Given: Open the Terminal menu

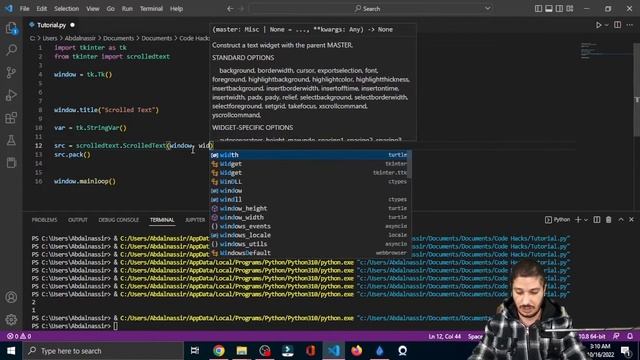Looking at the screenshot, I should pyautogui.click(x=151, y=9).
